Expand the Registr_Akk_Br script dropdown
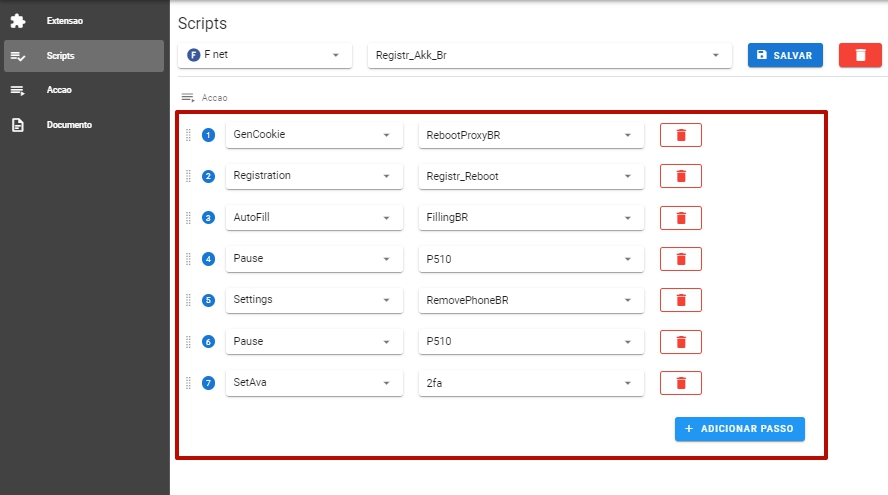Viewport: 888px width, 495px height. pyautogui.click(x=549, y=55)
